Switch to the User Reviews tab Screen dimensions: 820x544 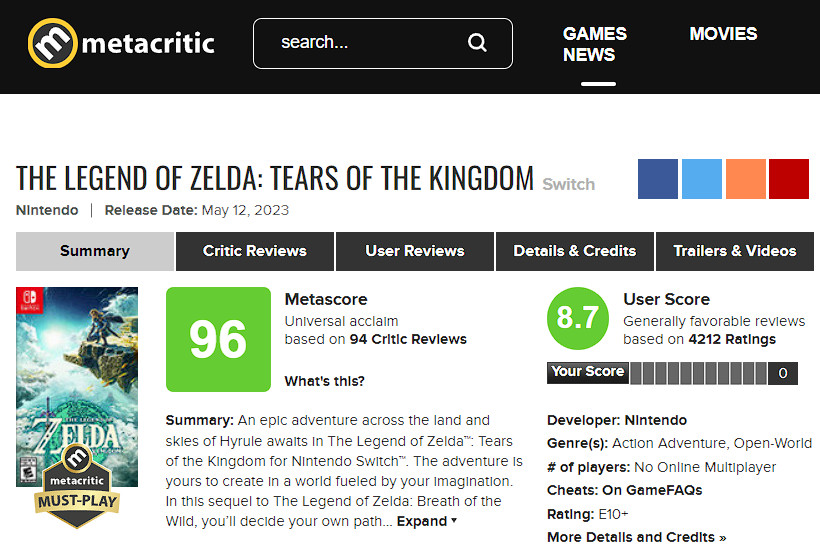(x=415, y=251)
